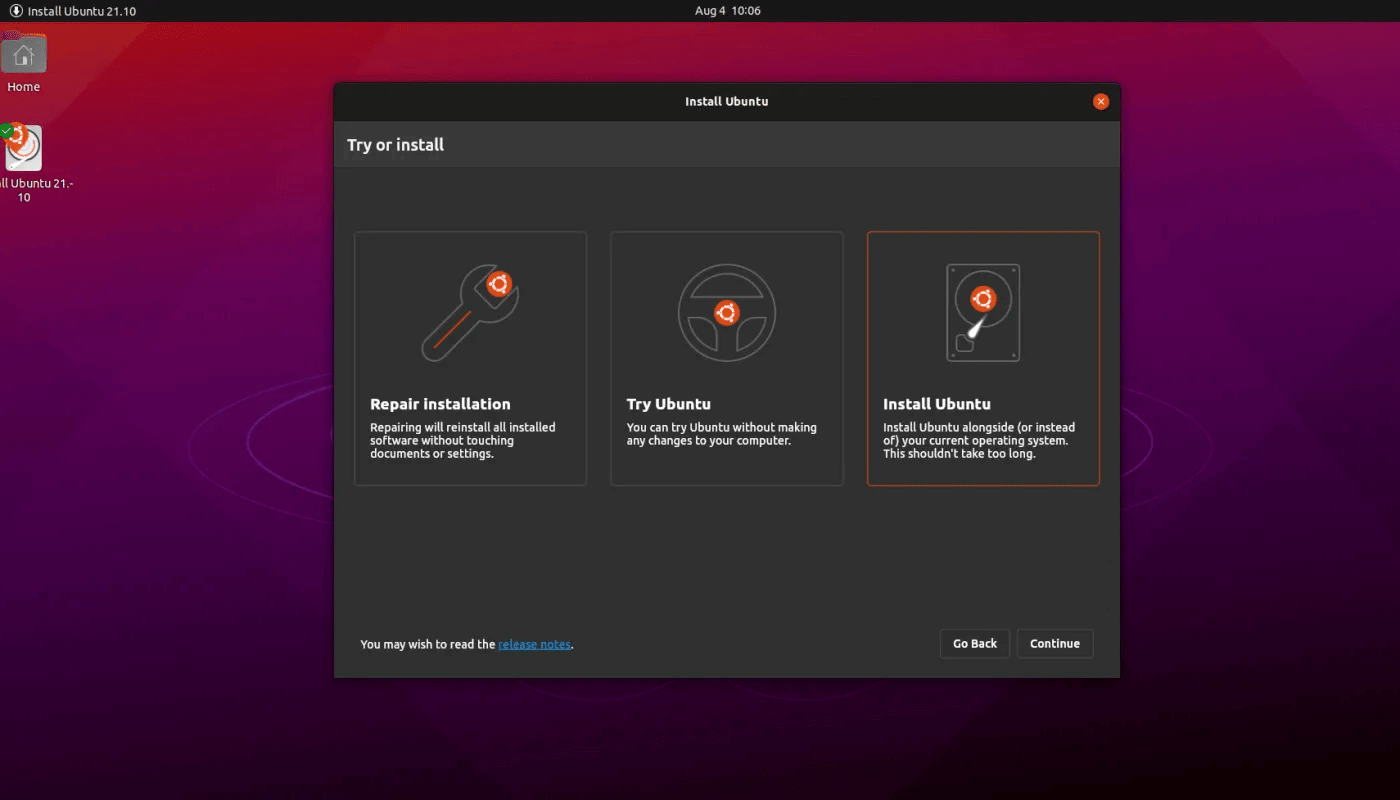This screenshot has width=1400, height=800.
Task: Close the Install Ubuntu window
Action: coord(1101,102)
